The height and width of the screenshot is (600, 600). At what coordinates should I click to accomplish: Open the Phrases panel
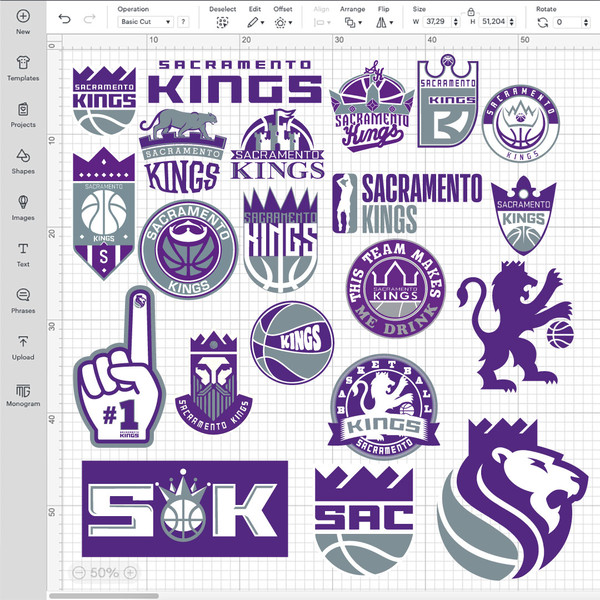coord(23,301)
